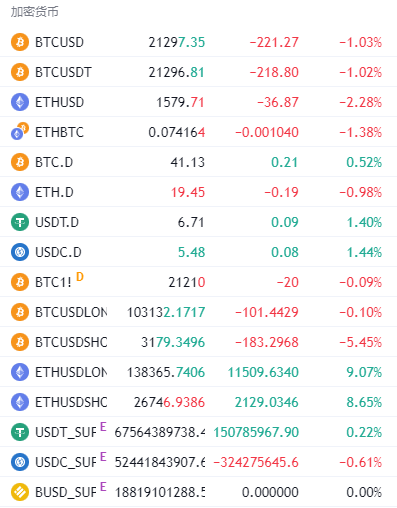Click the USD Coin icon beside USDC.D

(20, 252)
